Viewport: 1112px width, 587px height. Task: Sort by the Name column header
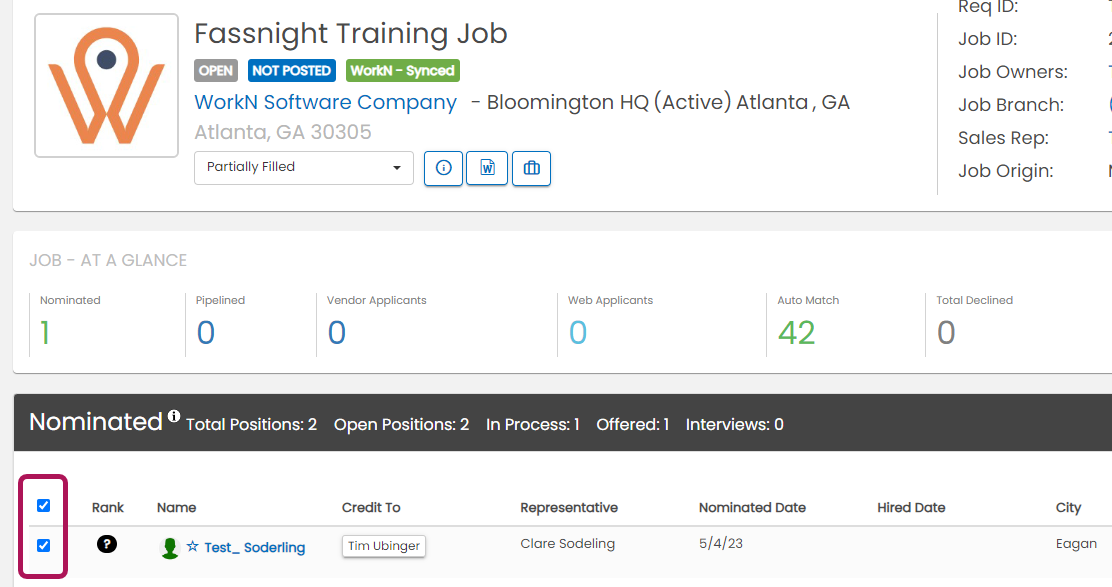(x=177, y=508)
